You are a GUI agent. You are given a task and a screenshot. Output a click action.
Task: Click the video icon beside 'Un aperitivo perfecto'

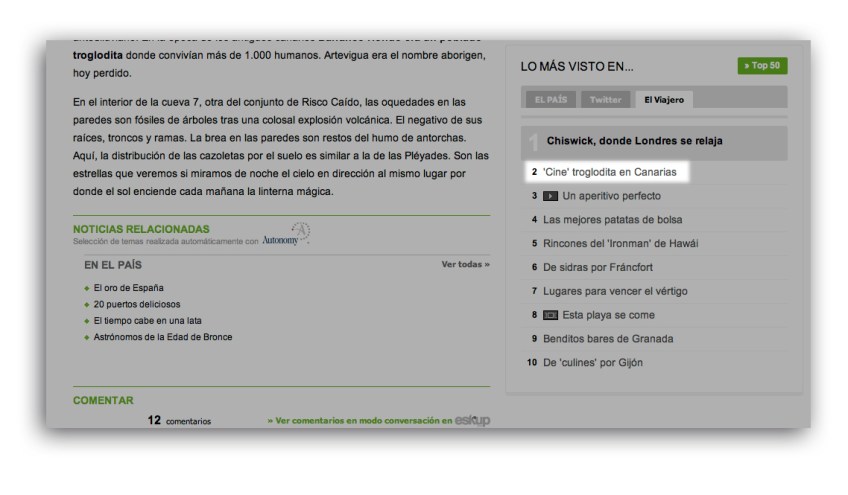(550, 196)
